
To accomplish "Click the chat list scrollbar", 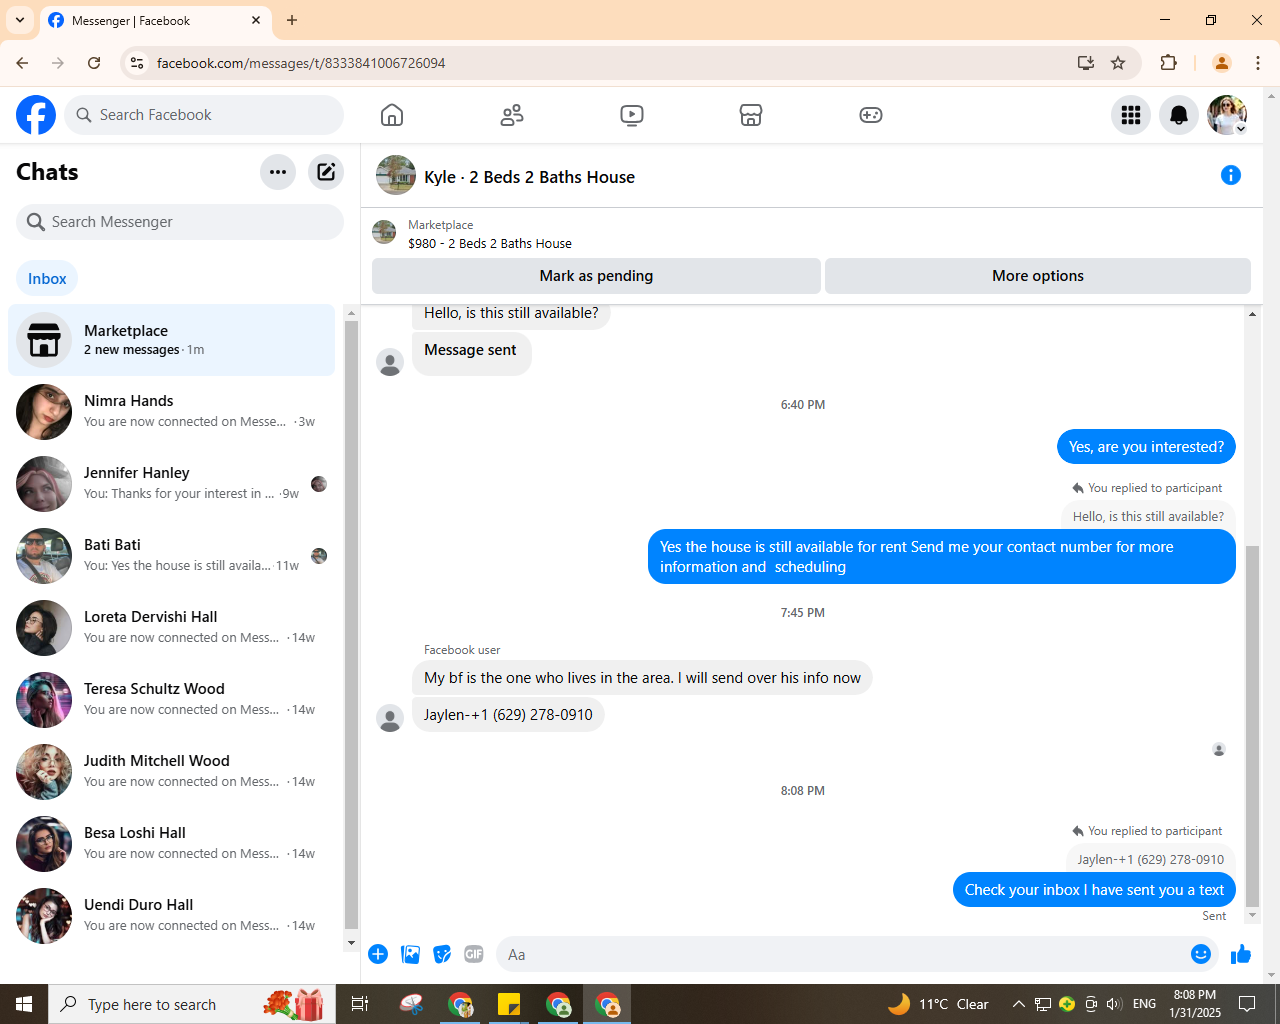I will (x=351, y=626).
